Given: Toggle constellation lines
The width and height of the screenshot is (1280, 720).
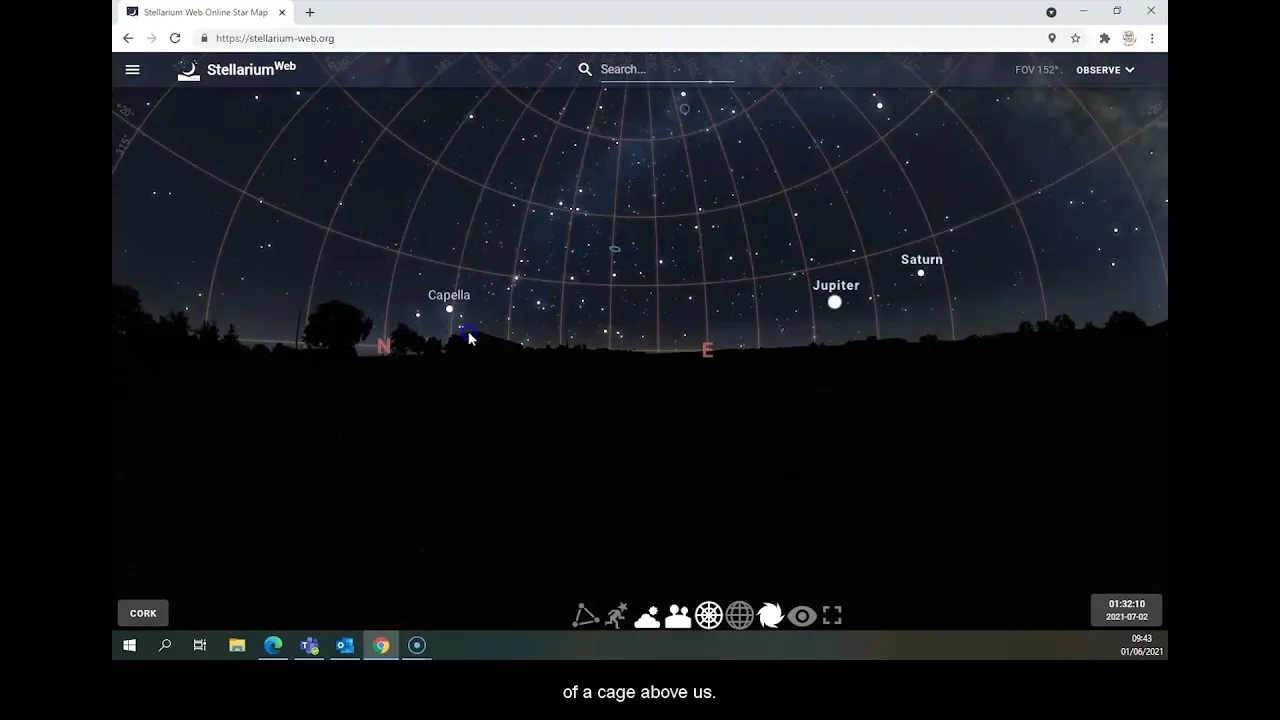Looking at the screenshot, I should tap(585, 616).
